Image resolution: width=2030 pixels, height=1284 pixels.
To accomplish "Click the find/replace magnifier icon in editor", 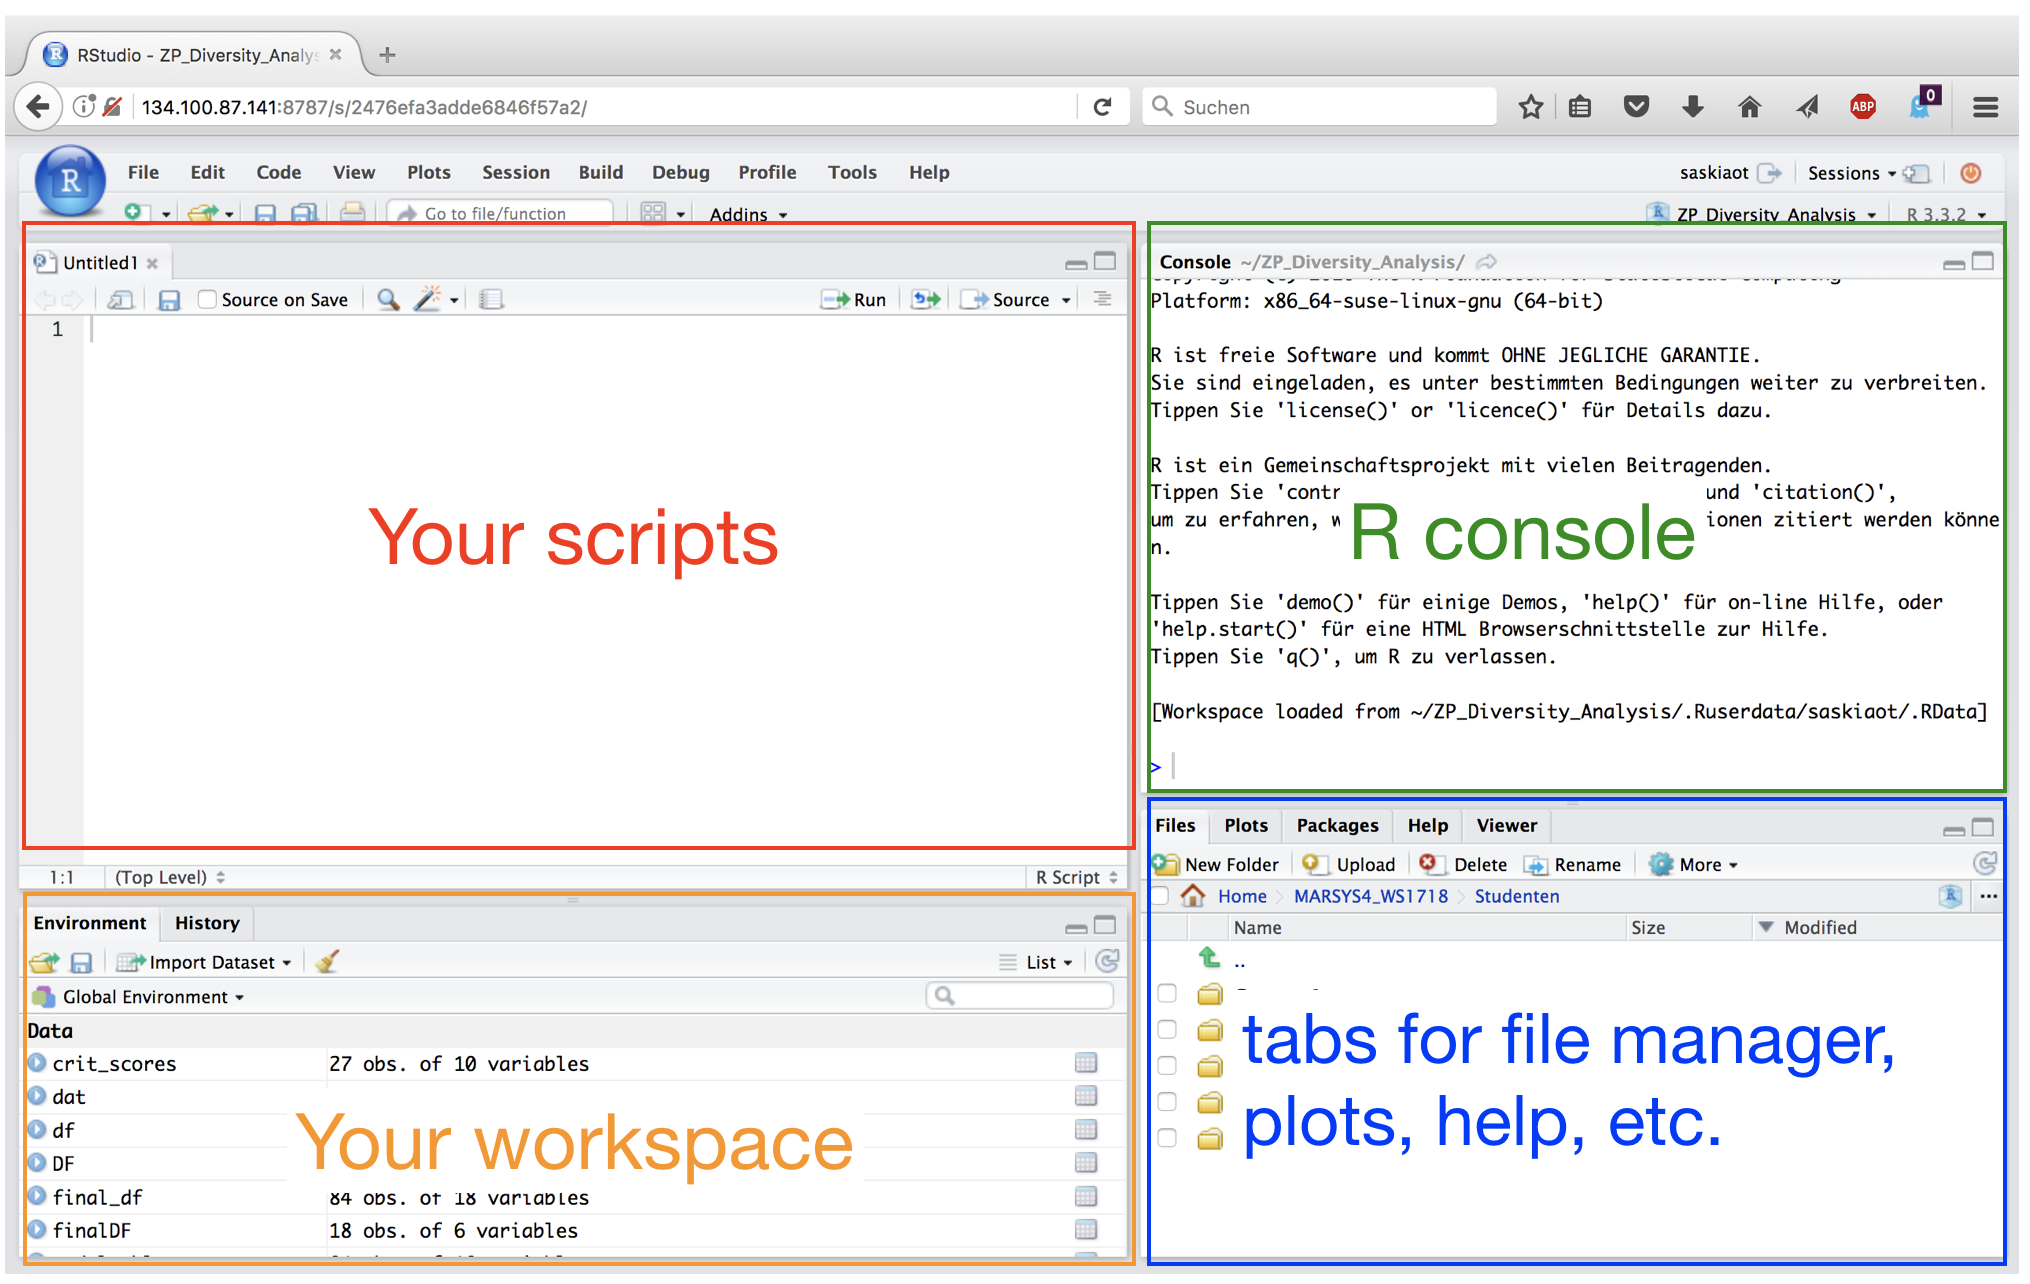I will (x=388, y=300).
